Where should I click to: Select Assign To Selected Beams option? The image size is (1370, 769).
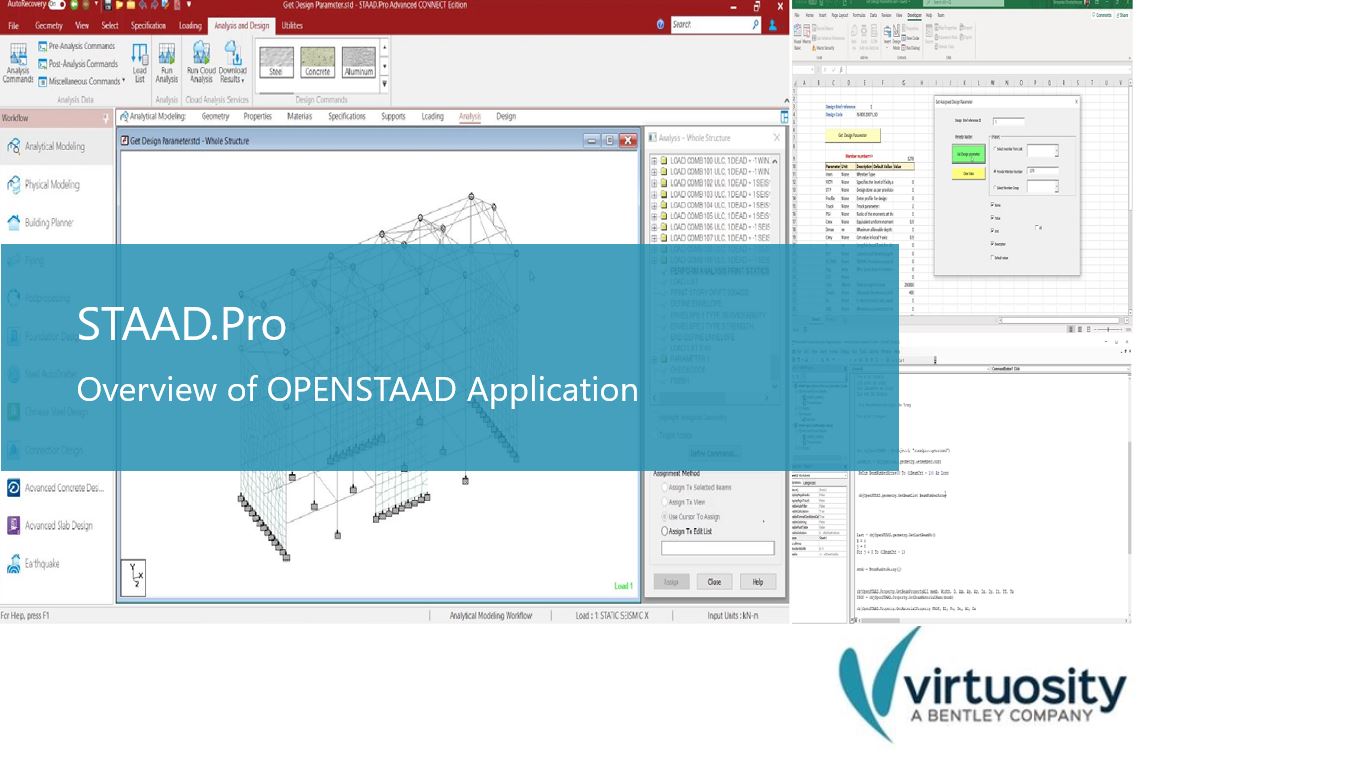666,487
